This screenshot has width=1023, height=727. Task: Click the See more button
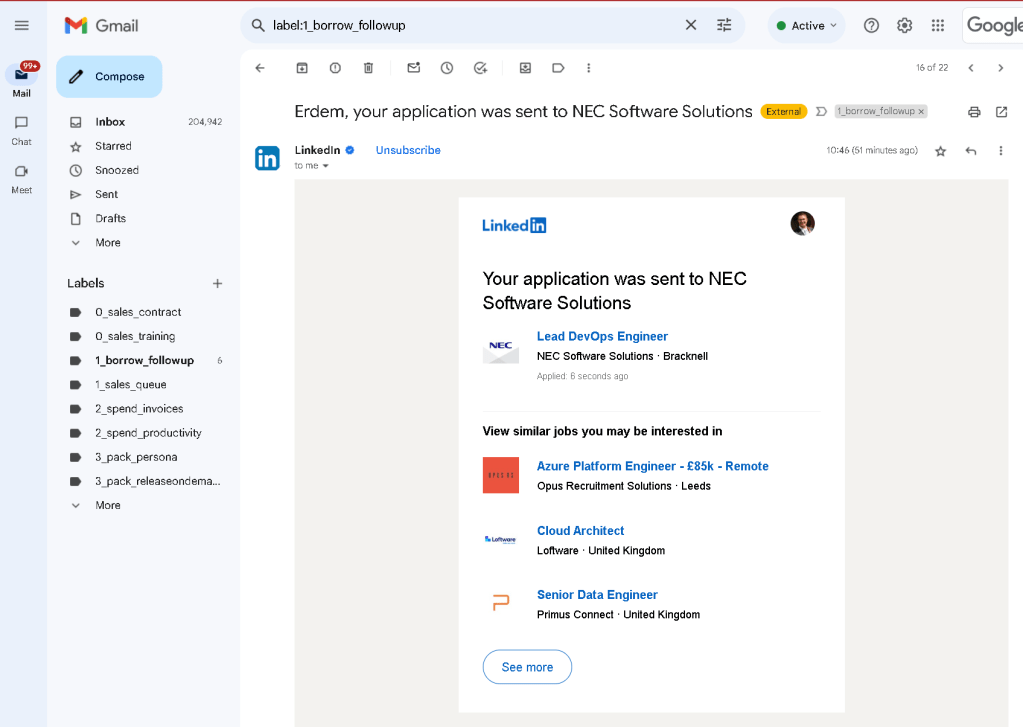pos(527,667)
